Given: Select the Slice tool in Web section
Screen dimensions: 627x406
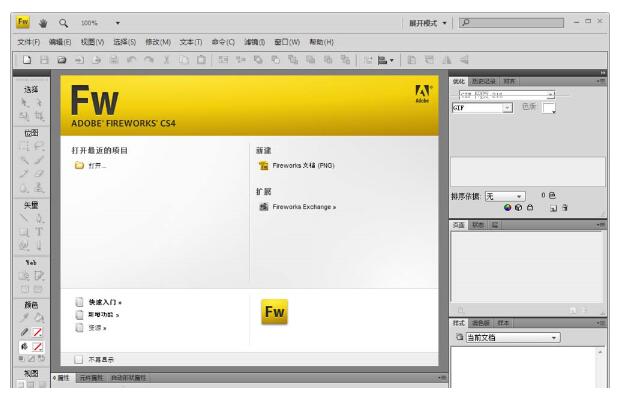Looking at the screenshot, I should [39, 276].
